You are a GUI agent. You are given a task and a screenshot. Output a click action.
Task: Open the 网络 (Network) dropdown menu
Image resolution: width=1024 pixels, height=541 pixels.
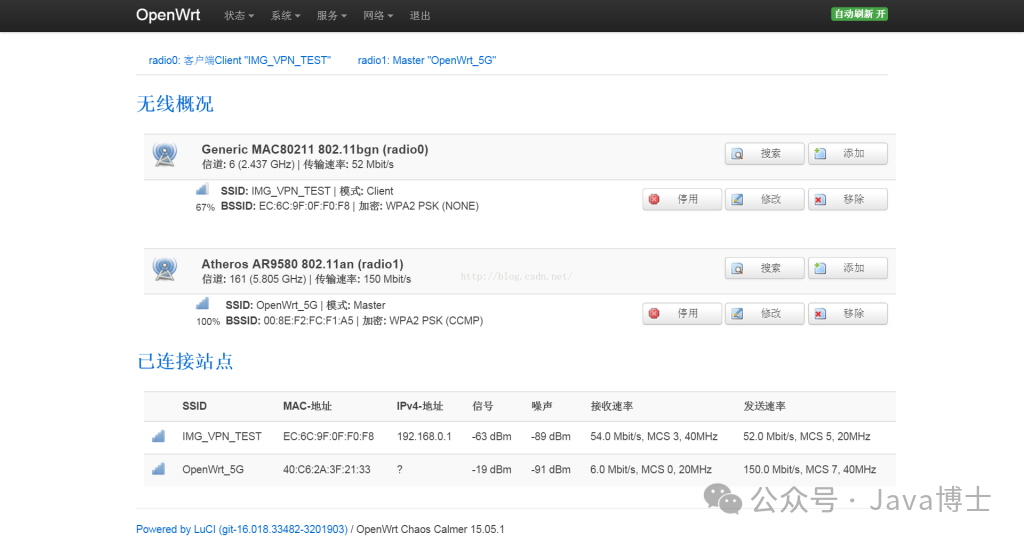378,16
